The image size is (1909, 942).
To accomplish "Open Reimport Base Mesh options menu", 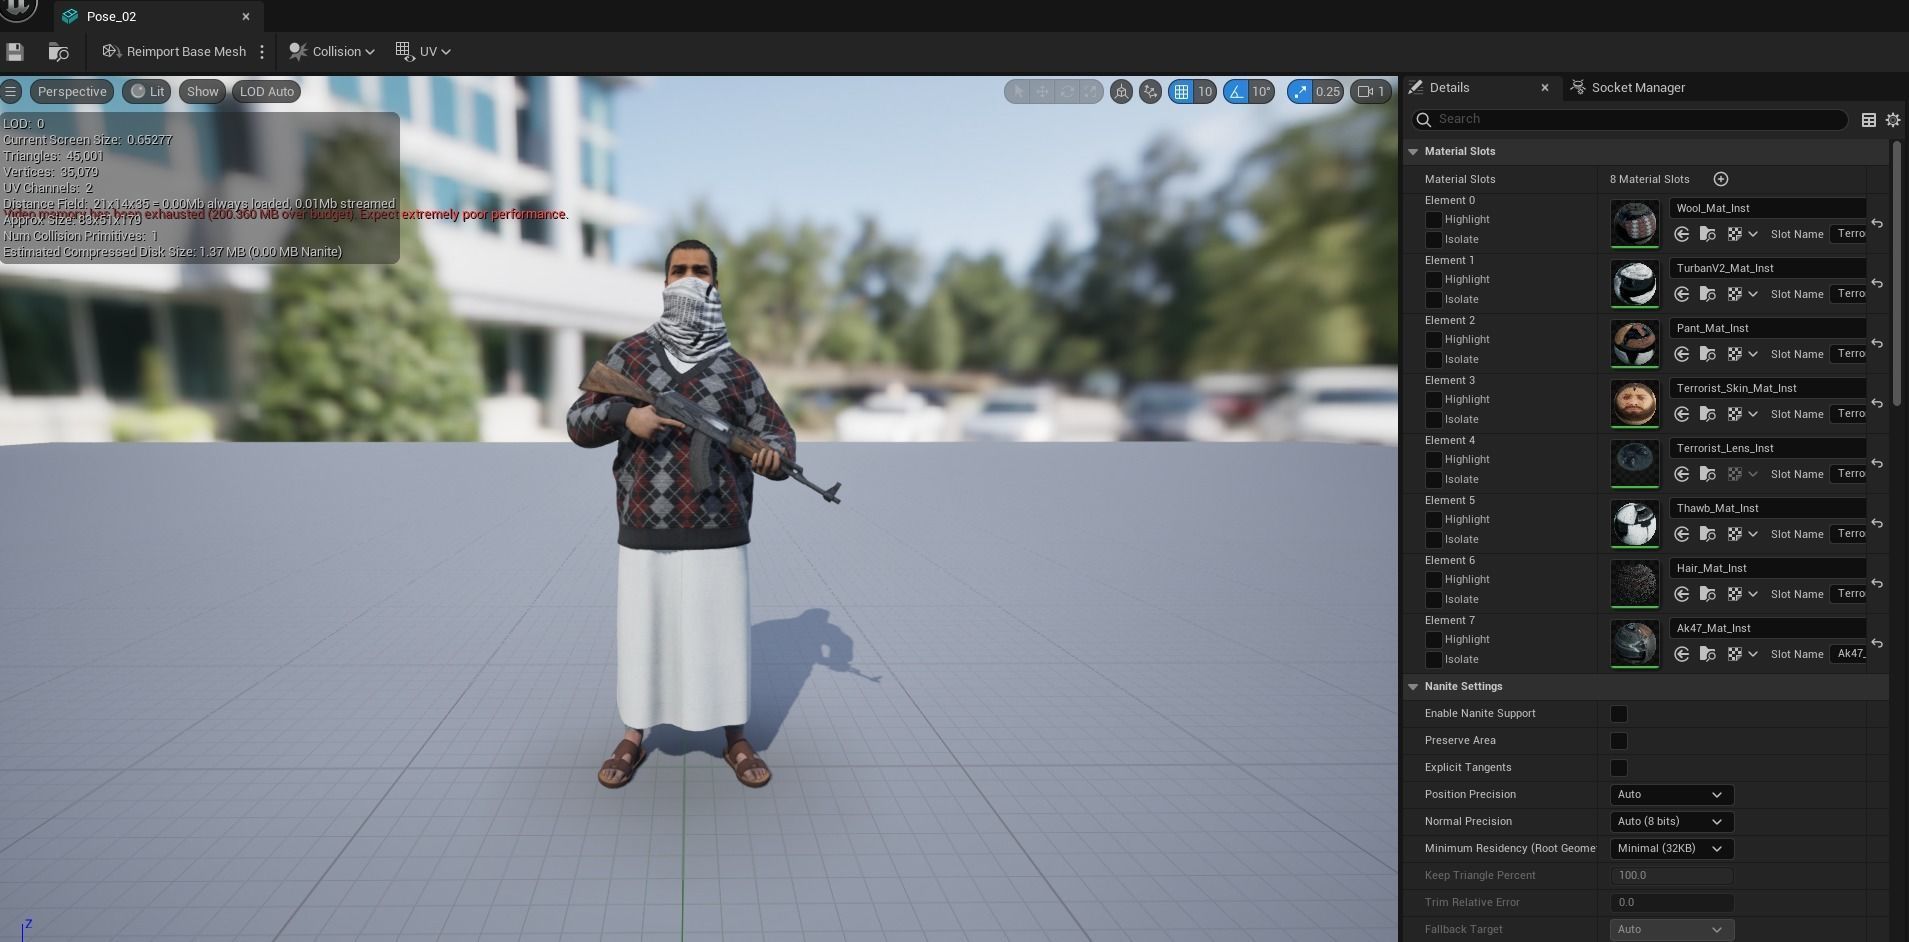I will 262,51.
